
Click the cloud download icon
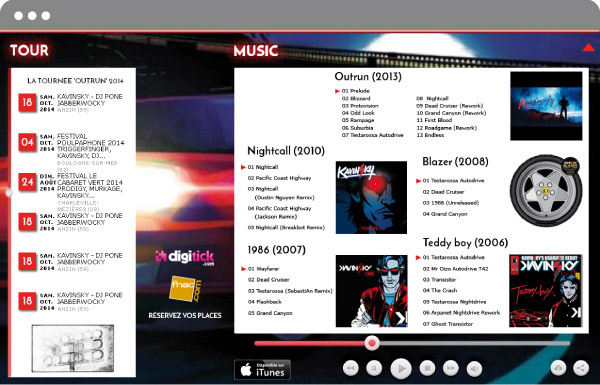click(x=558, y=368)
